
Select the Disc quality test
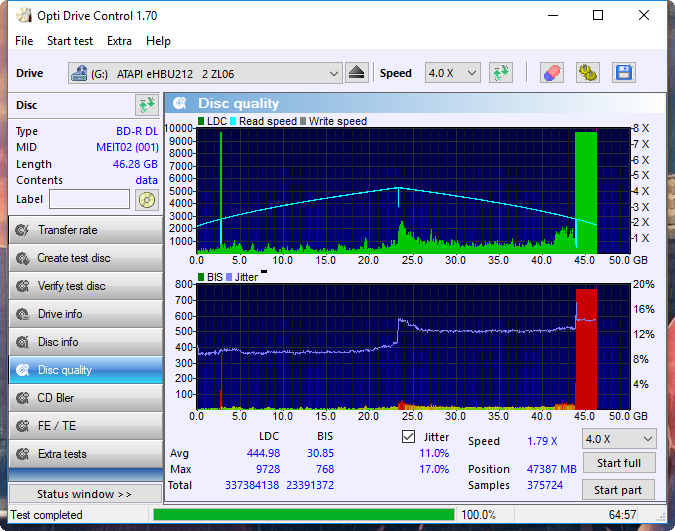pos(86,370)
